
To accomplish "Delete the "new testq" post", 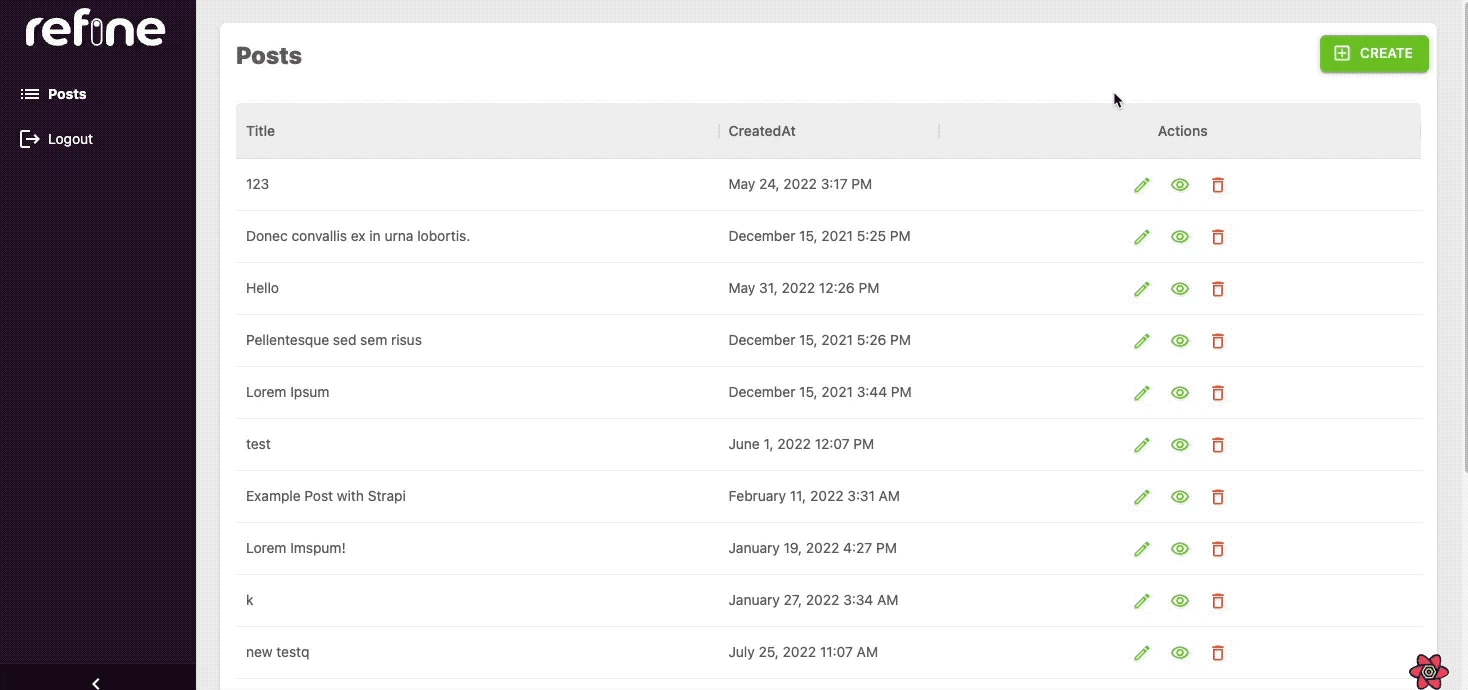I will point(1218,653).
